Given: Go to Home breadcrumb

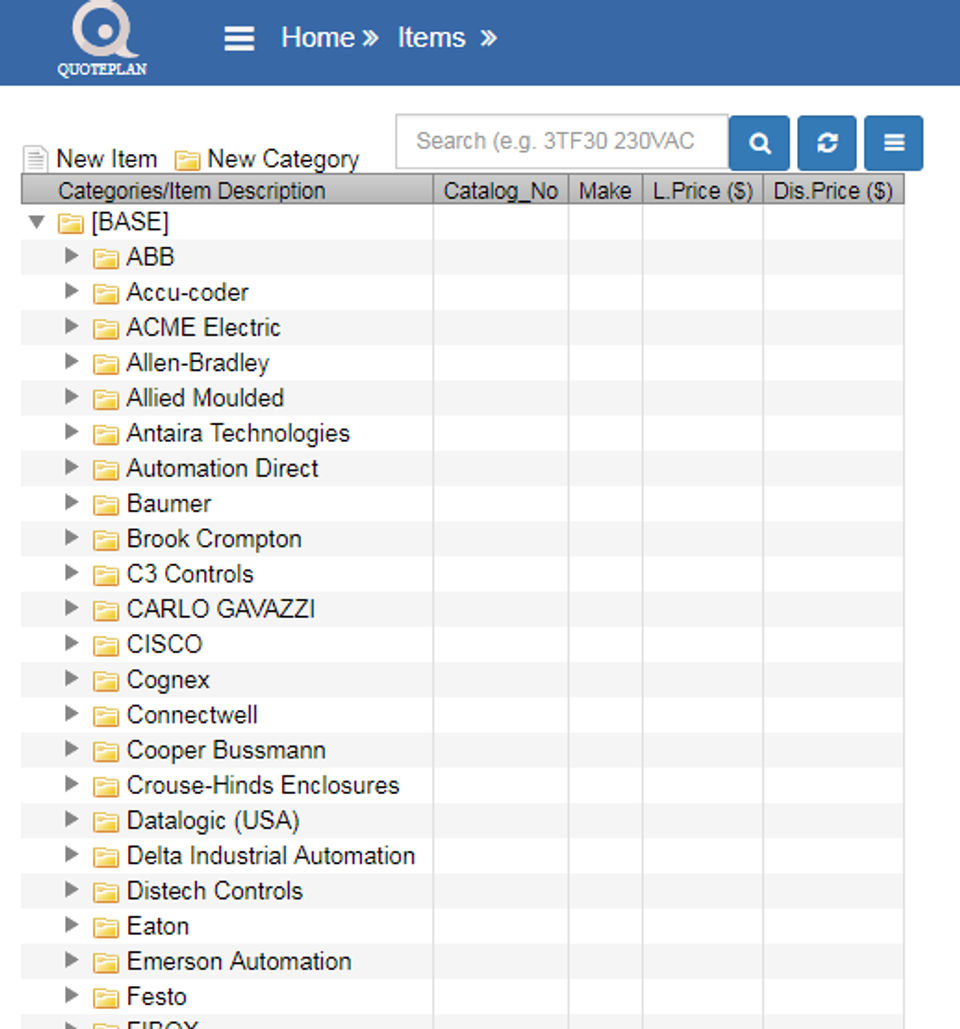Looking at the screenshot, I should pos(318,37).
